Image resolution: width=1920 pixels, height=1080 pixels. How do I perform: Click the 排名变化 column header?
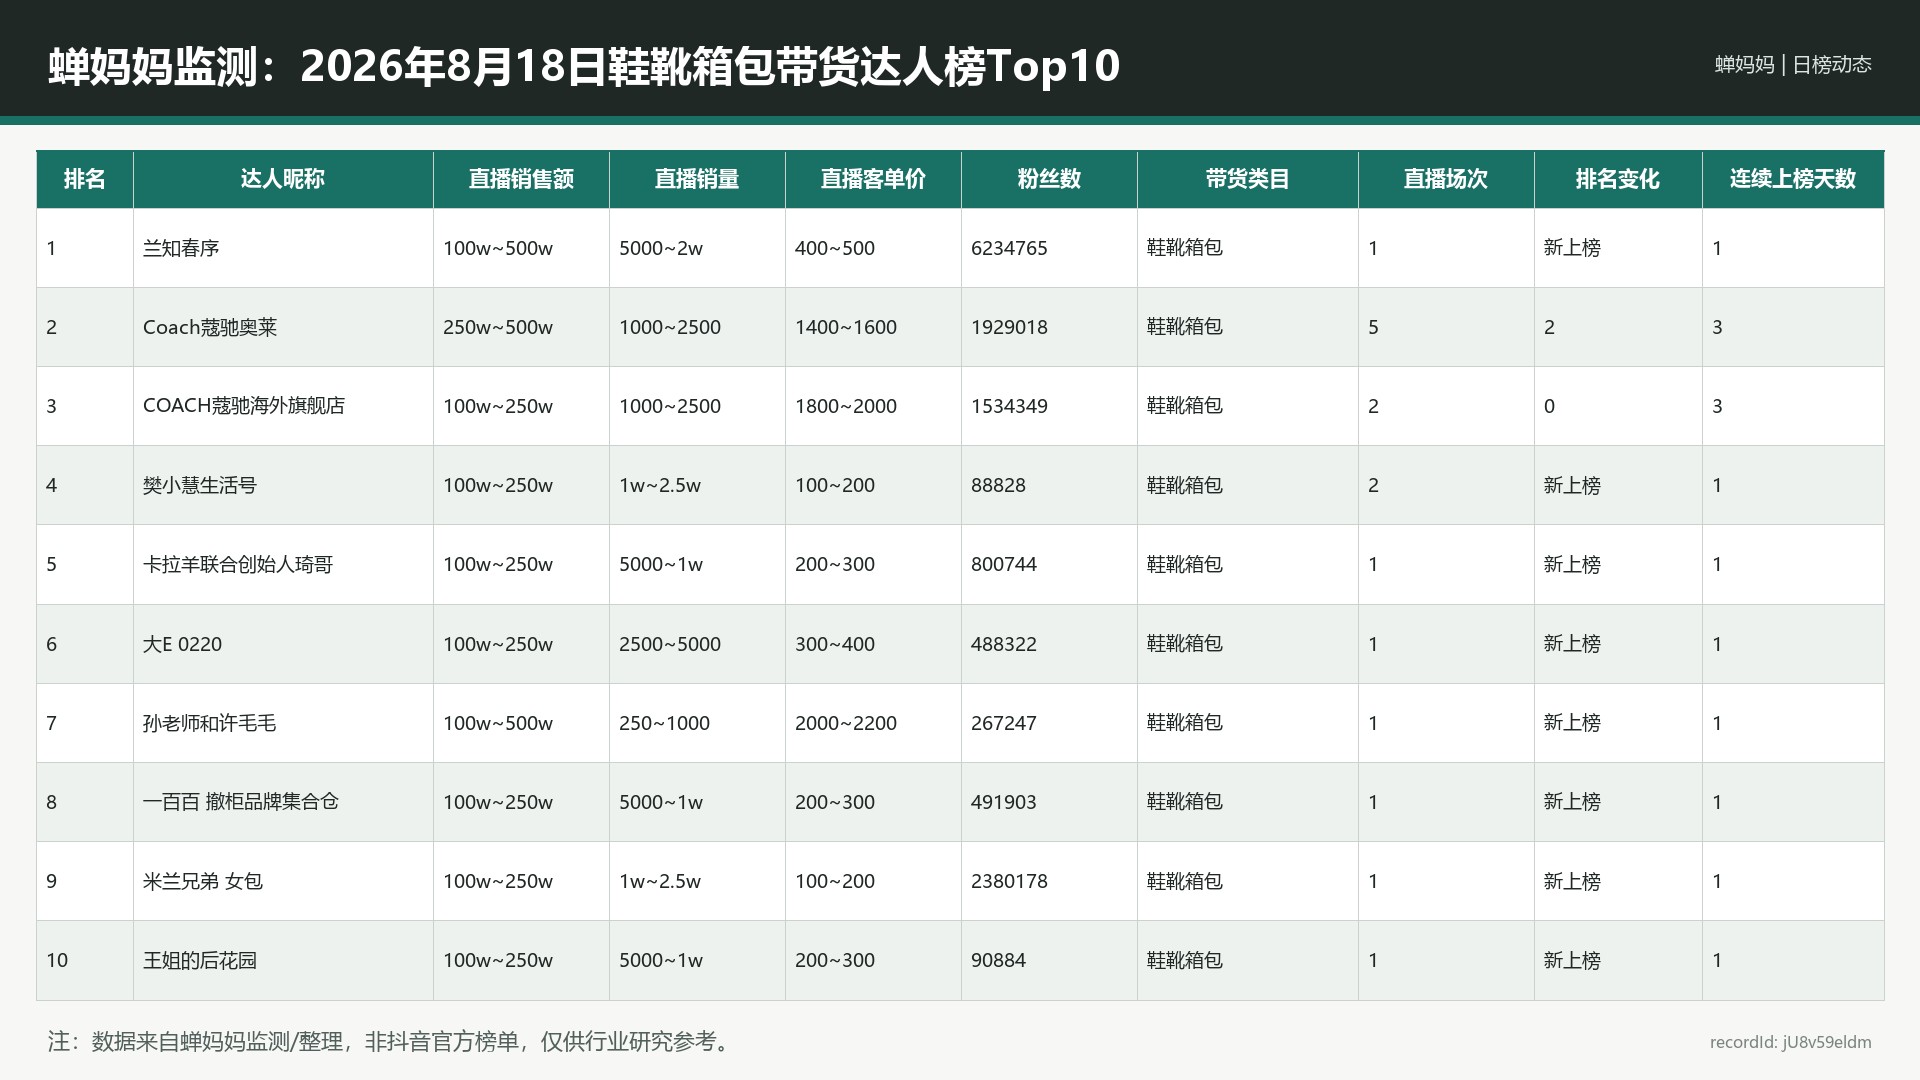[x=1618, y=179]
